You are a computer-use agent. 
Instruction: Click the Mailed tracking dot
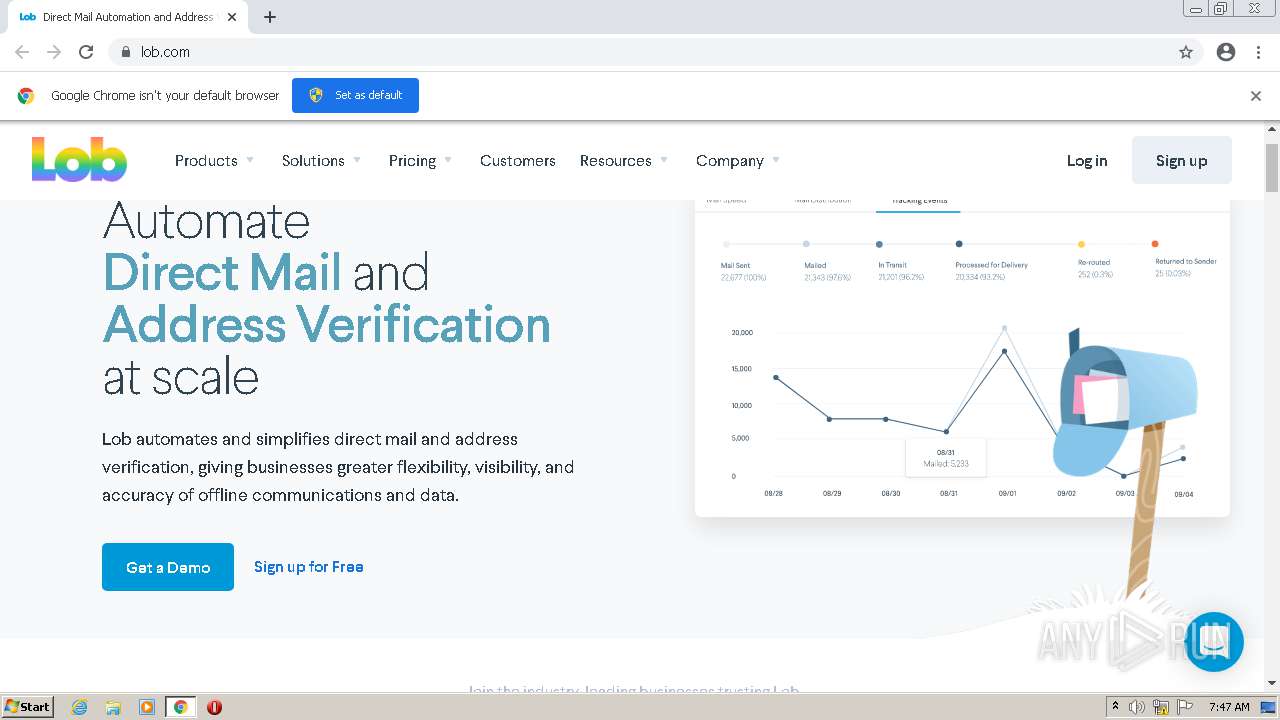806,244
